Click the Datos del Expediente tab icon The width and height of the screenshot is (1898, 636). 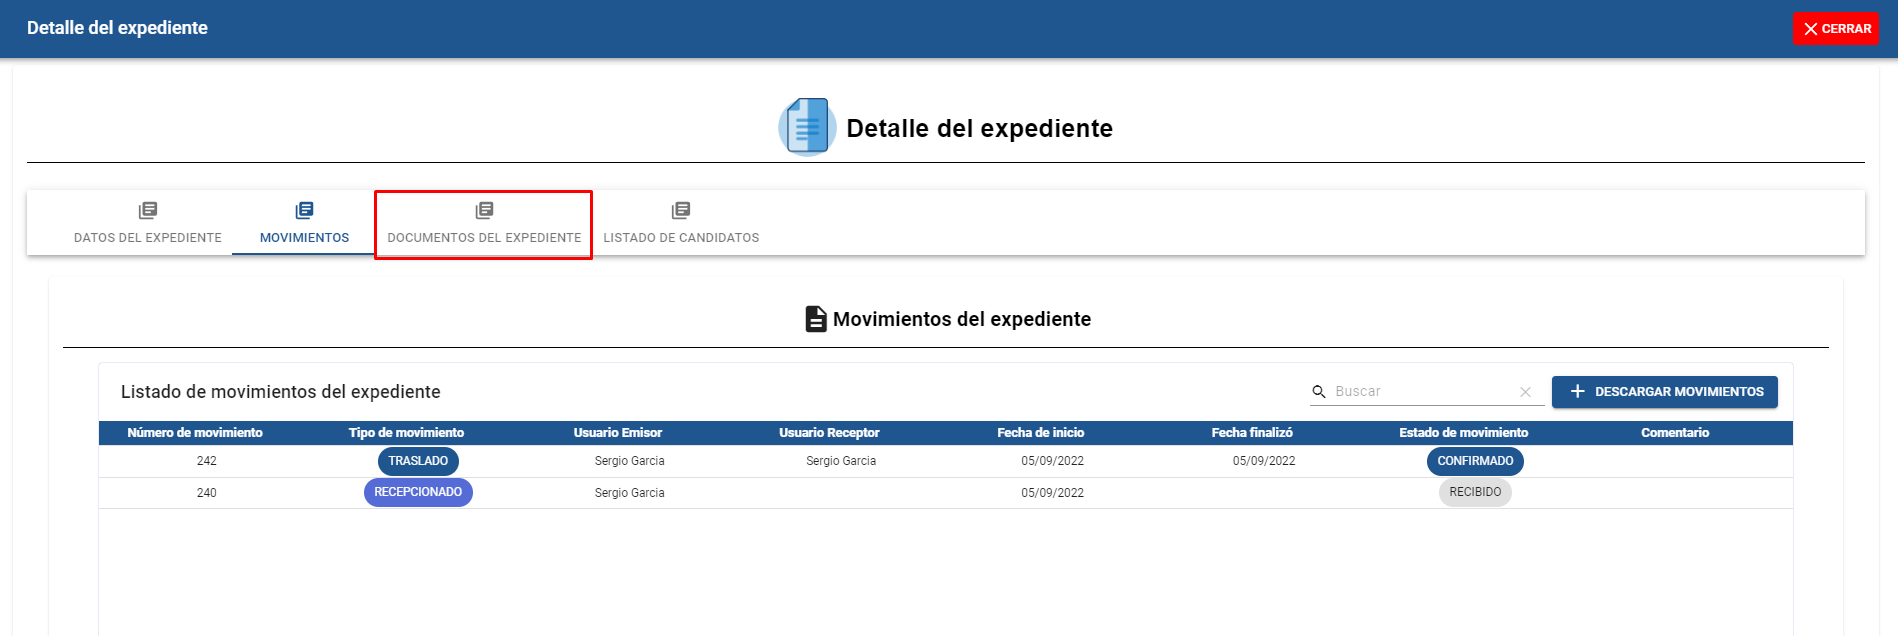point(148,210)
